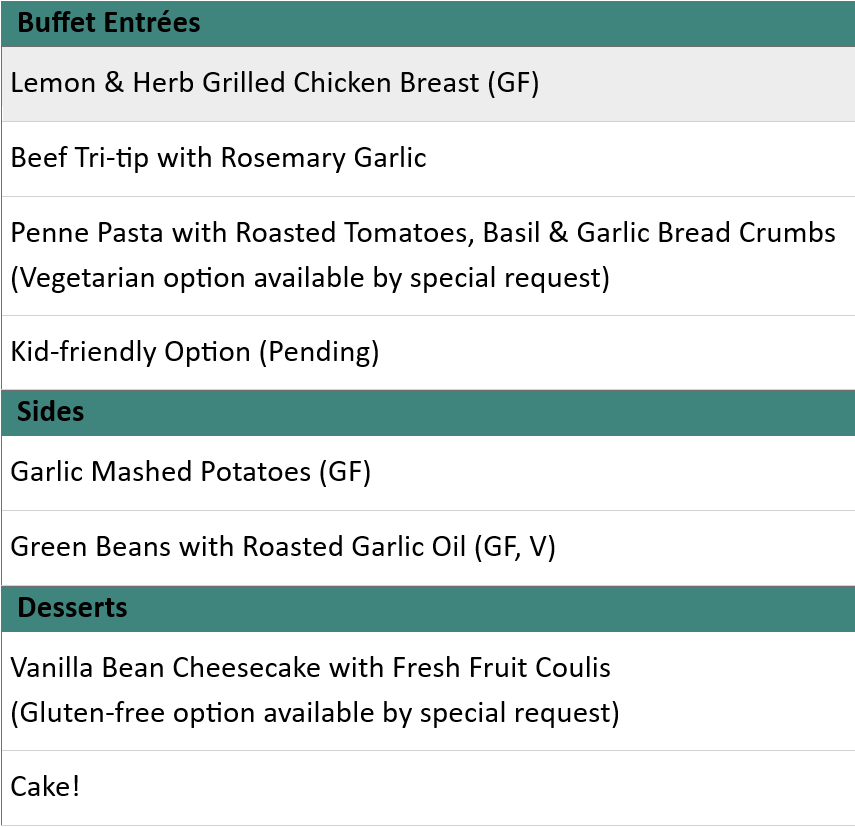Click the Vanilla Bean Cheesecake with Fresh Fruit Coulis line
The image size is (855, 827).
click(310, 668)
